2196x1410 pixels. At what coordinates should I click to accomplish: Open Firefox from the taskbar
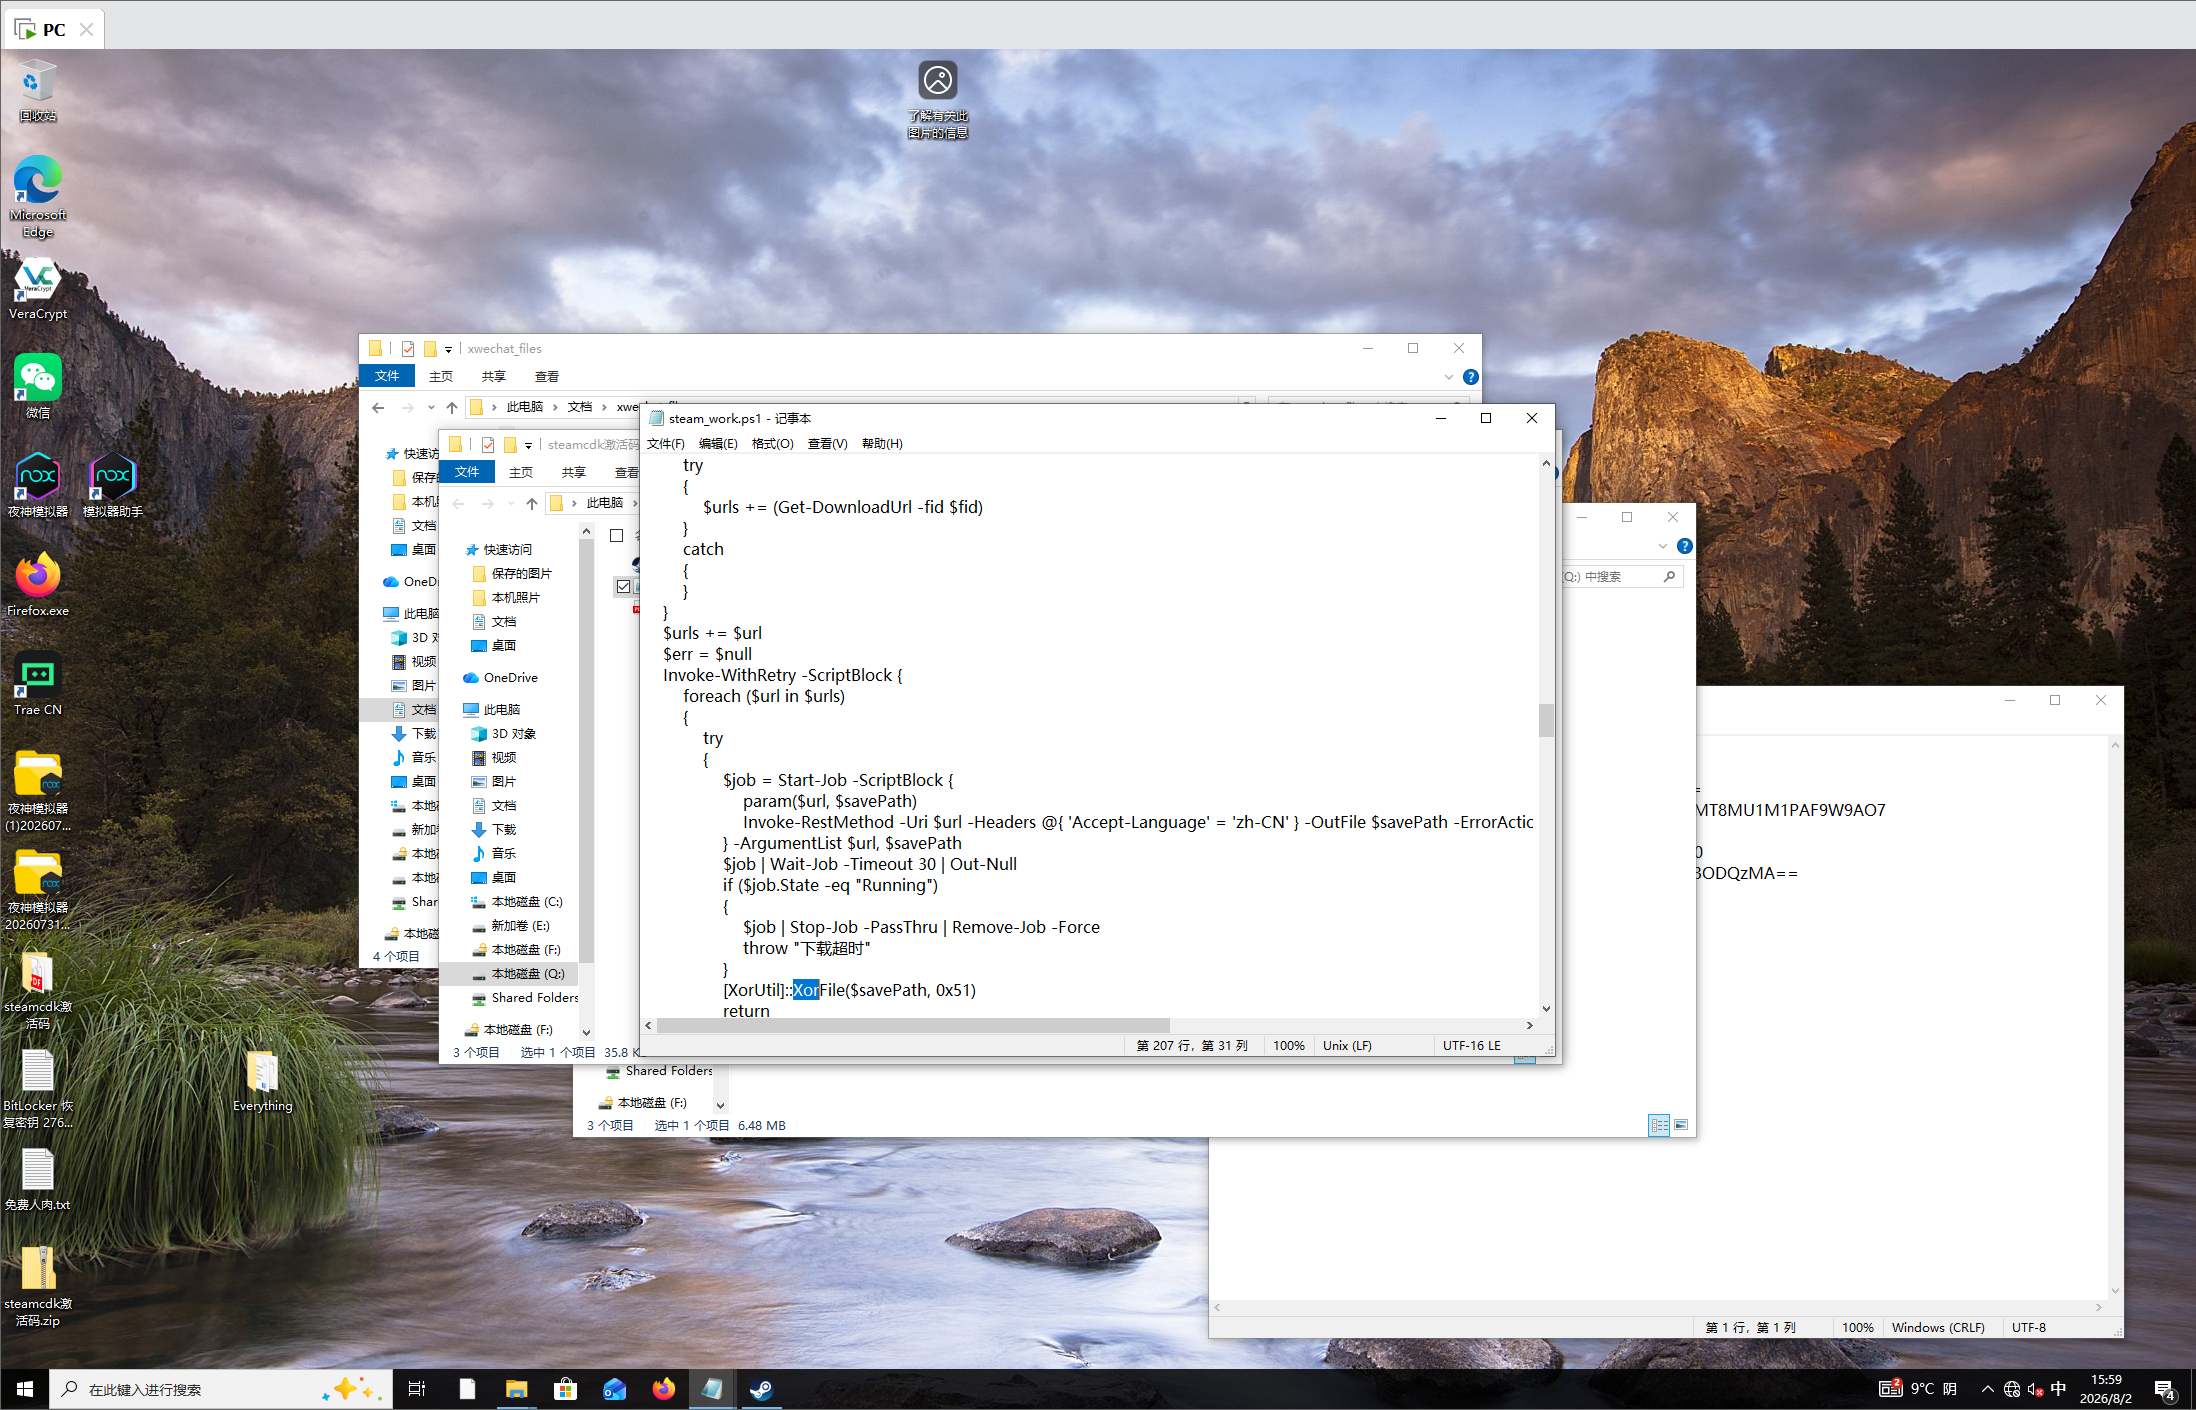click(x=664, y=1389)
